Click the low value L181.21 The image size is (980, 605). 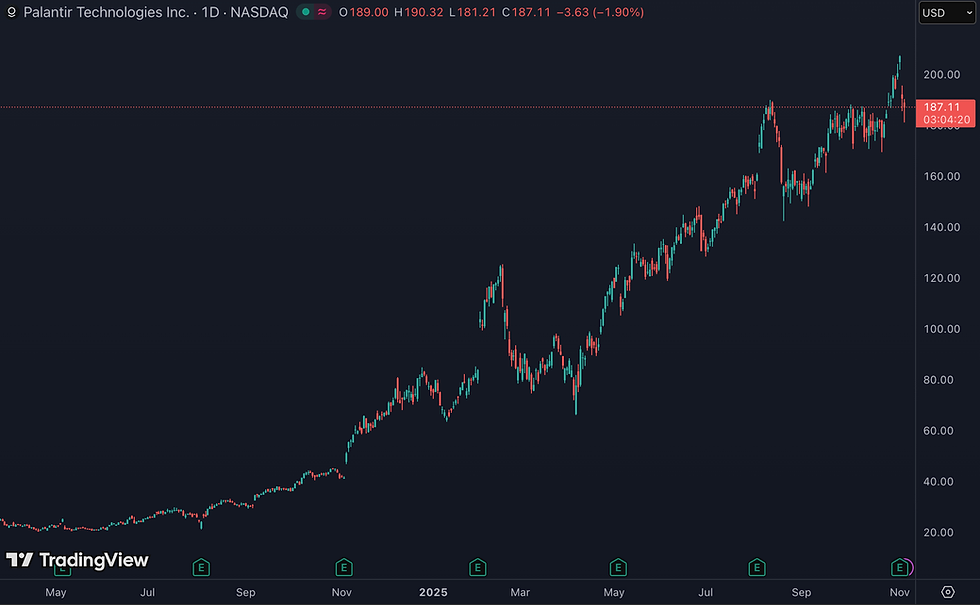(472, 12)
